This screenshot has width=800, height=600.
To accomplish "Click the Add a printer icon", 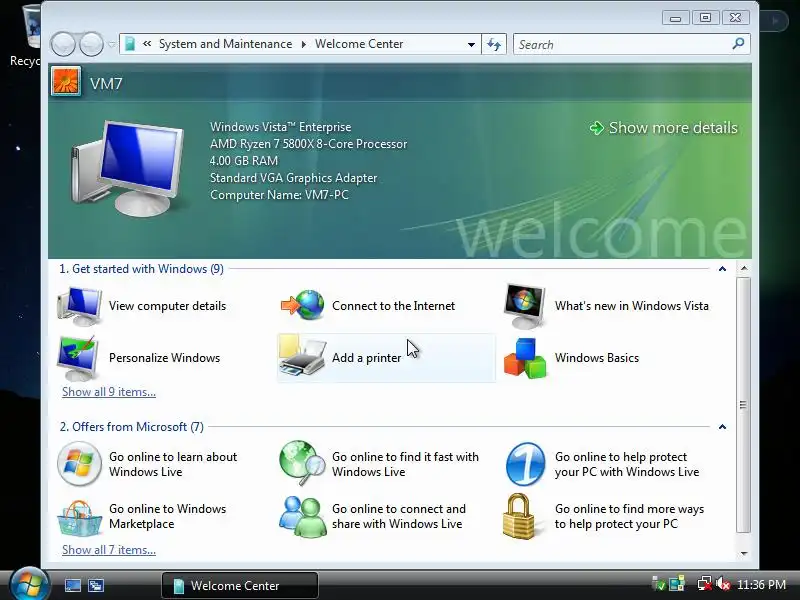I will click(x=303, y=357).
